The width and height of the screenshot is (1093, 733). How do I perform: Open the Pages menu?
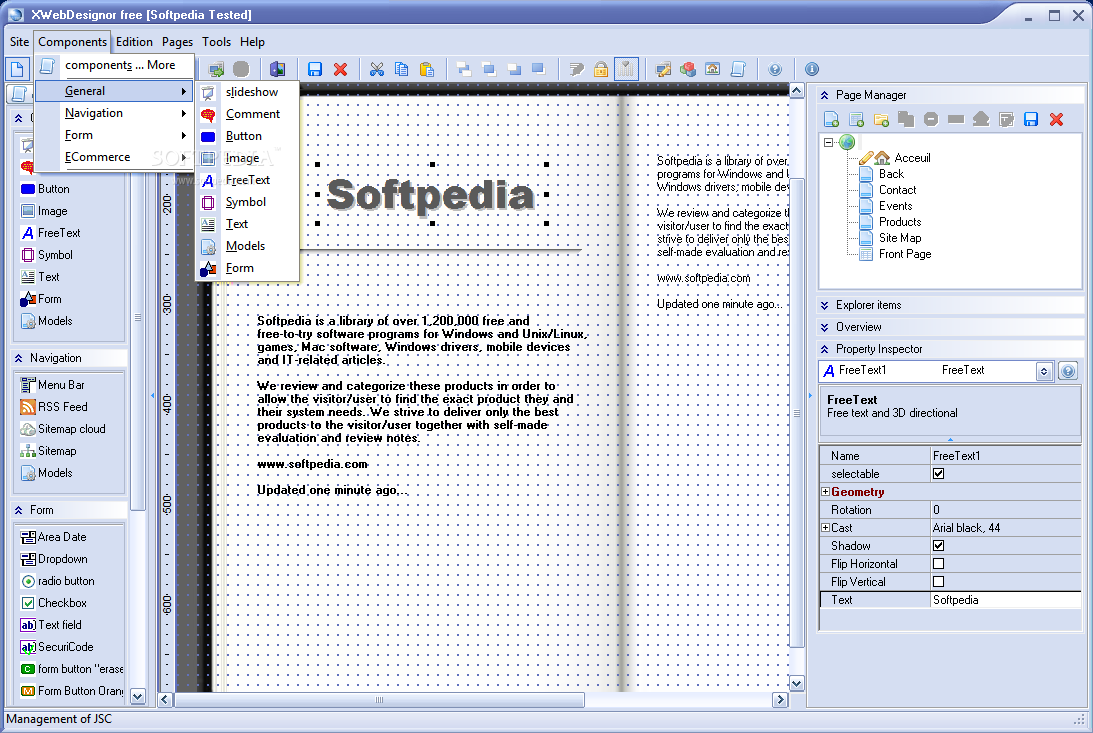(x=177, y=42)
